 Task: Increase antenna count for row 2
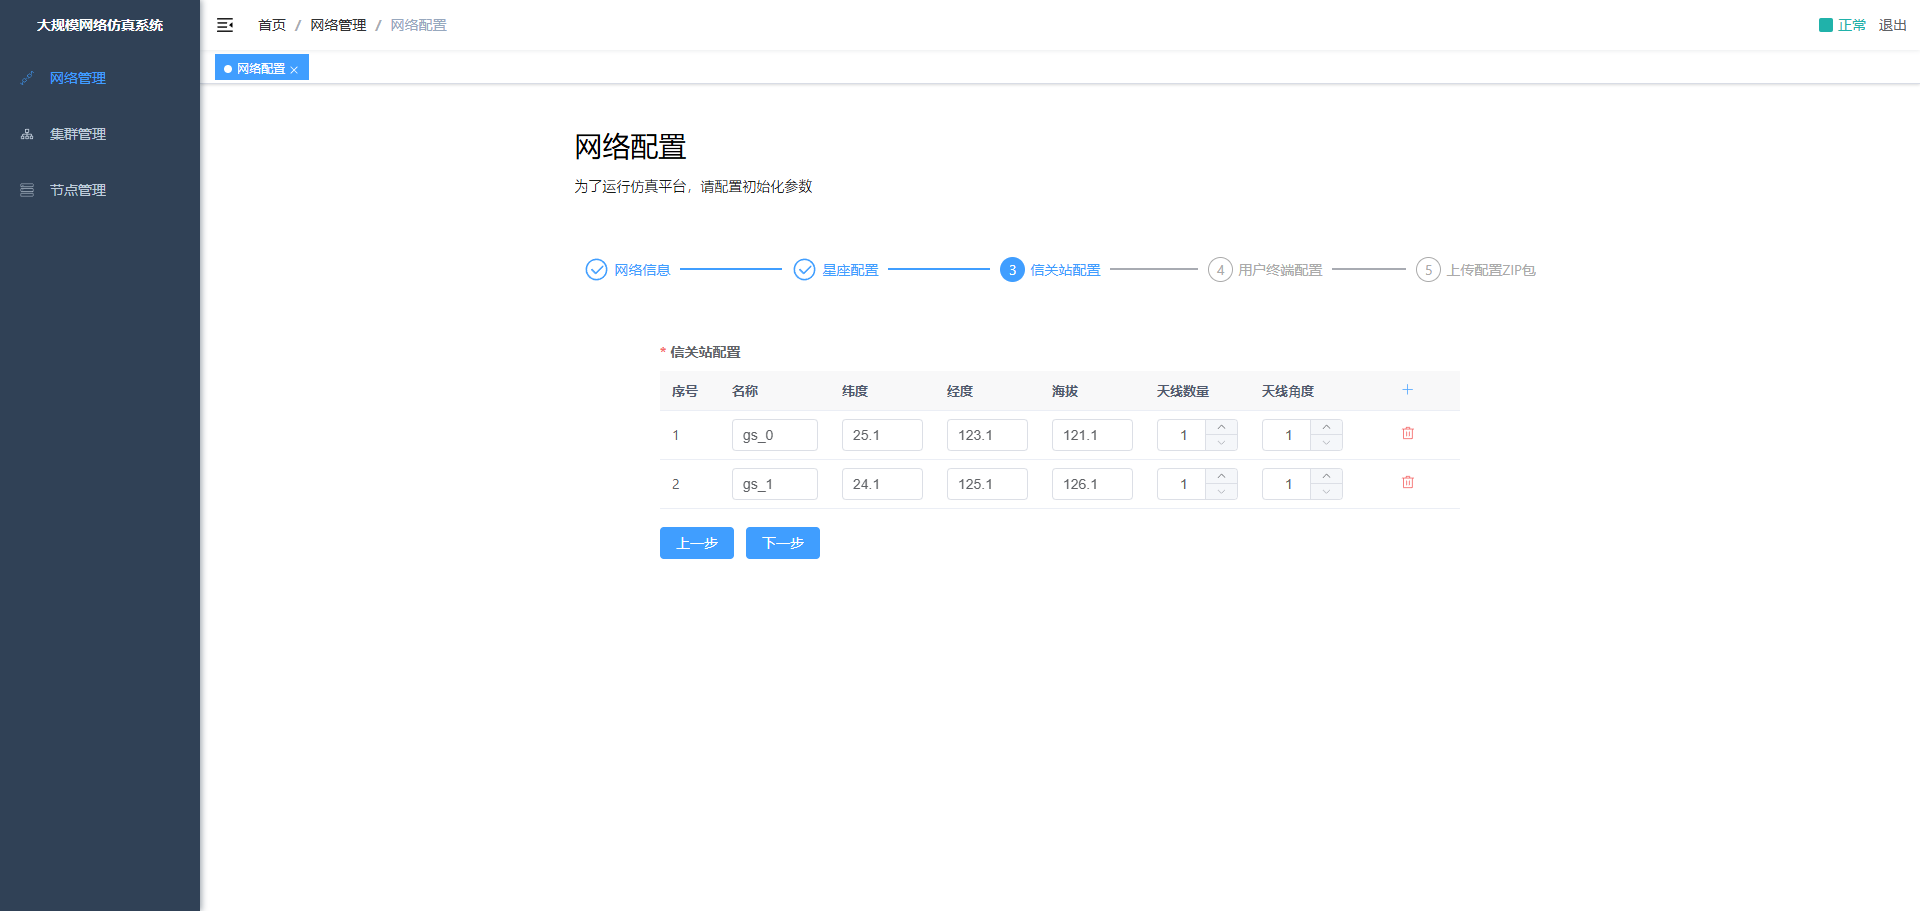point(1221,477)
